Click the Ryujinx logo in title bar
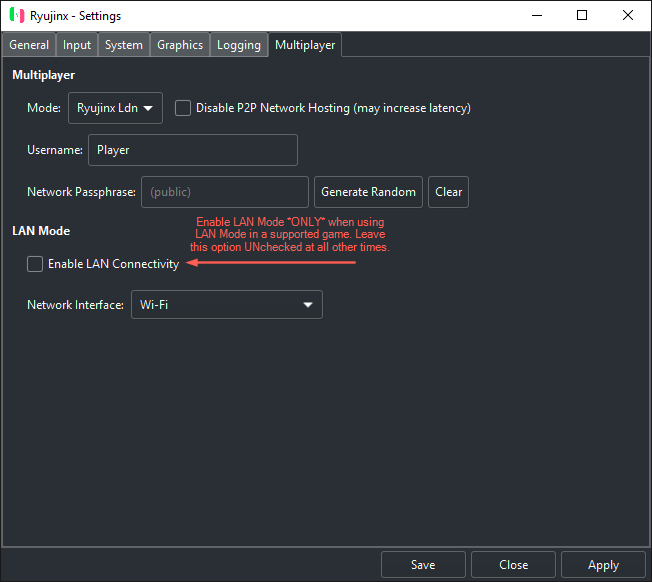The width and height of the screenshot is (652, 582). [x=17, y=15]
